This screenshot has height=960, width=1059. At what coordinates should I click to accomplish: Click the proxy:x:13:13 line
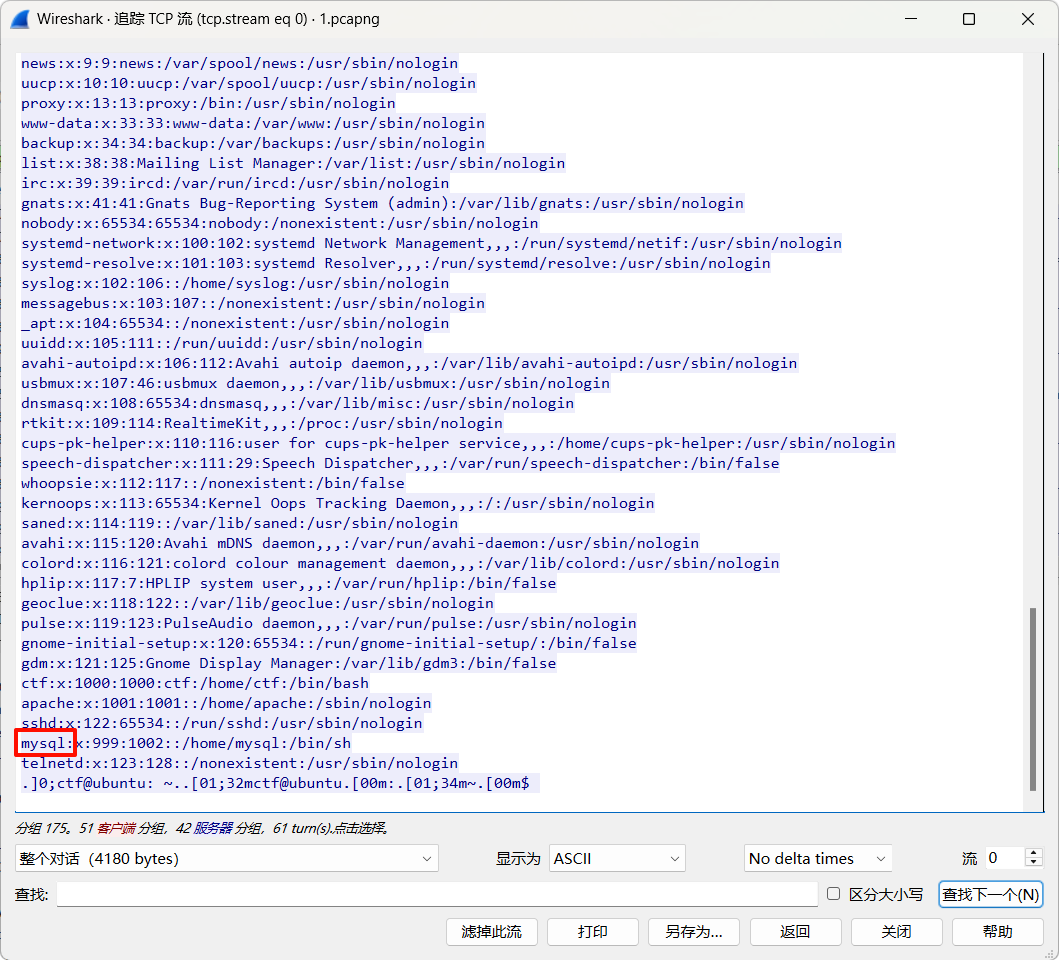point(208,103)
